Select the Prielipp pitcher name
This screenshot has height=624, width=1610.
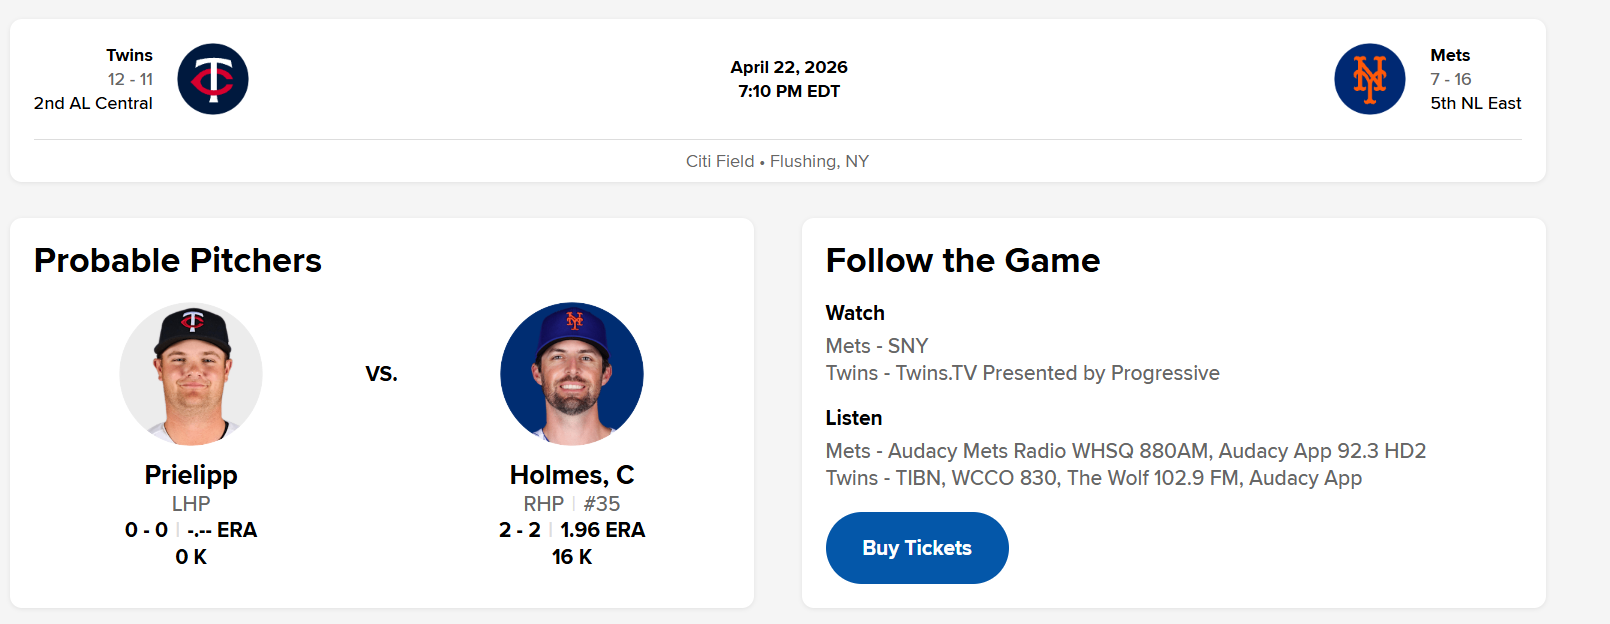[191, 475]
